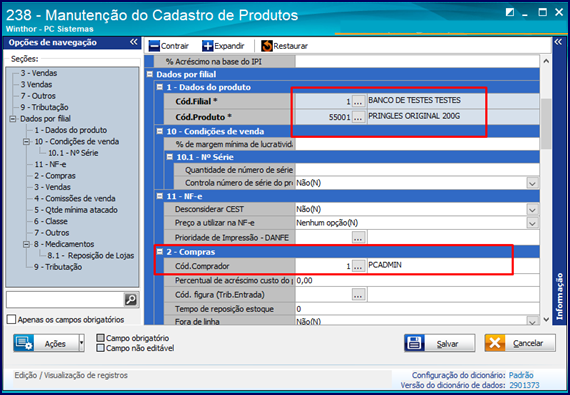This screenshot has width=570, height=395.
Task: Collapse Dados por filial tree node
Action: point(13,119)
